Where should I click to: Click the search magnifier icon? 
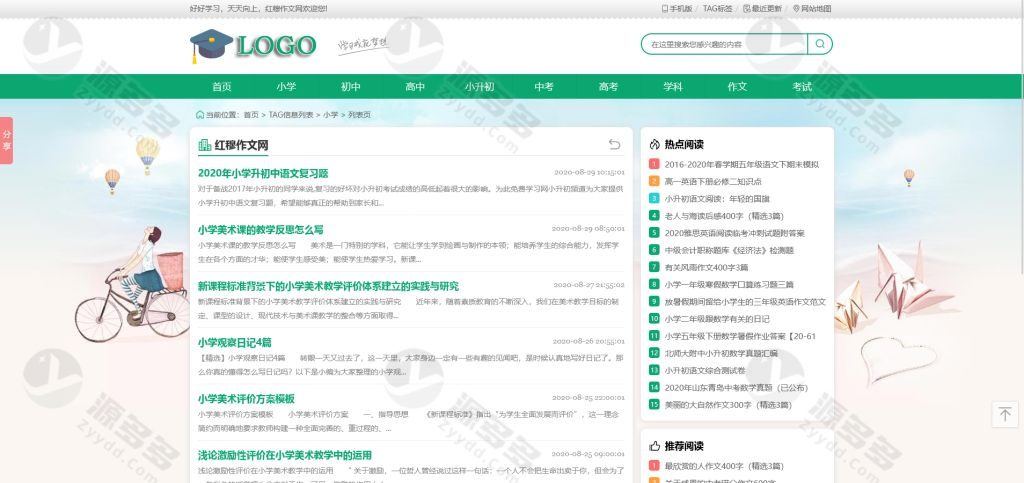click(x=819, y=44)
